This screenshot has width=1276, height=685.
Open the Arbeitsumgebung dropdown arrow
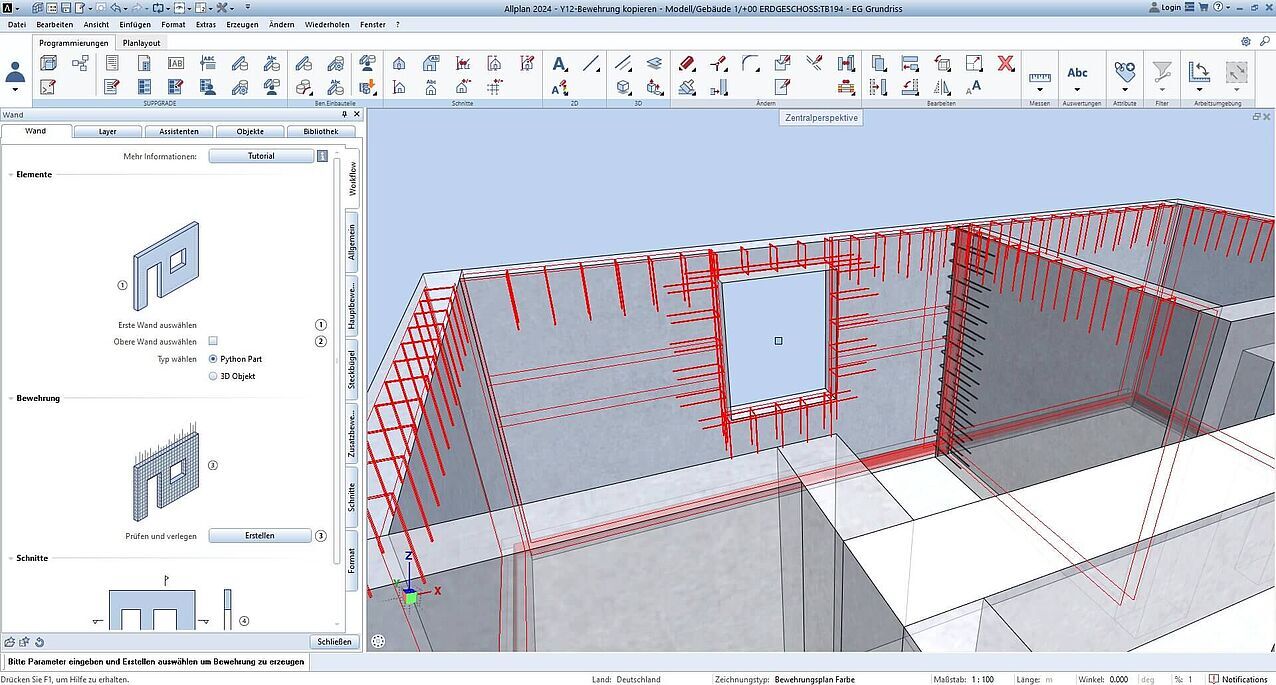tap(1199, 91)
